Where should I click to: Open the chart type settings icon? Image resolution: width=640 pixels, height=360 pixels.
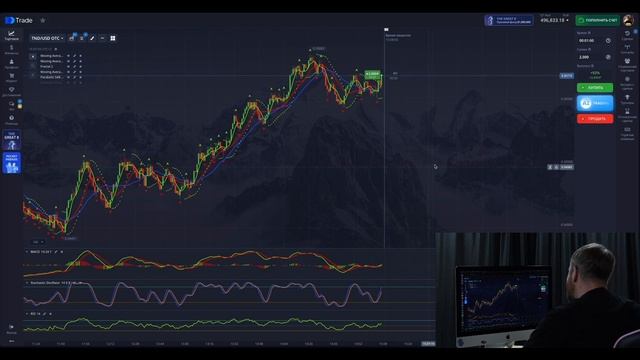point(72,38)
